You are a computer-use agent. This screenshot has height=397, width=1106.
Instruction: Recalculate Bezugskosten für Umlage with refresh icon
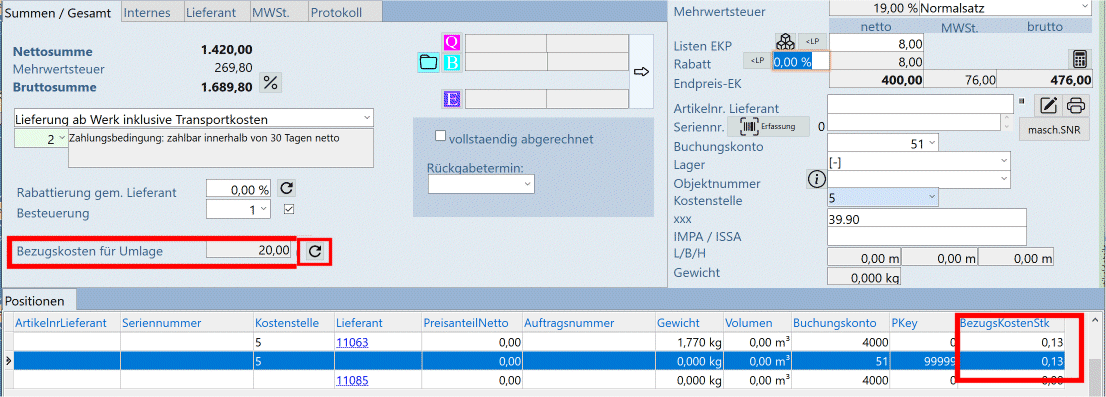[x=315, y=252]
